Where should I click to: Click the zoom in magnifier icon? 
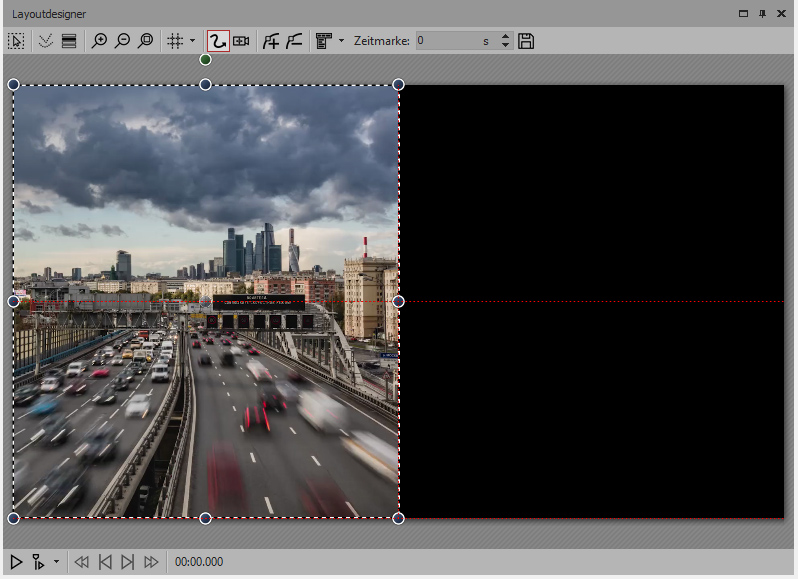click(x=99, y=41)
